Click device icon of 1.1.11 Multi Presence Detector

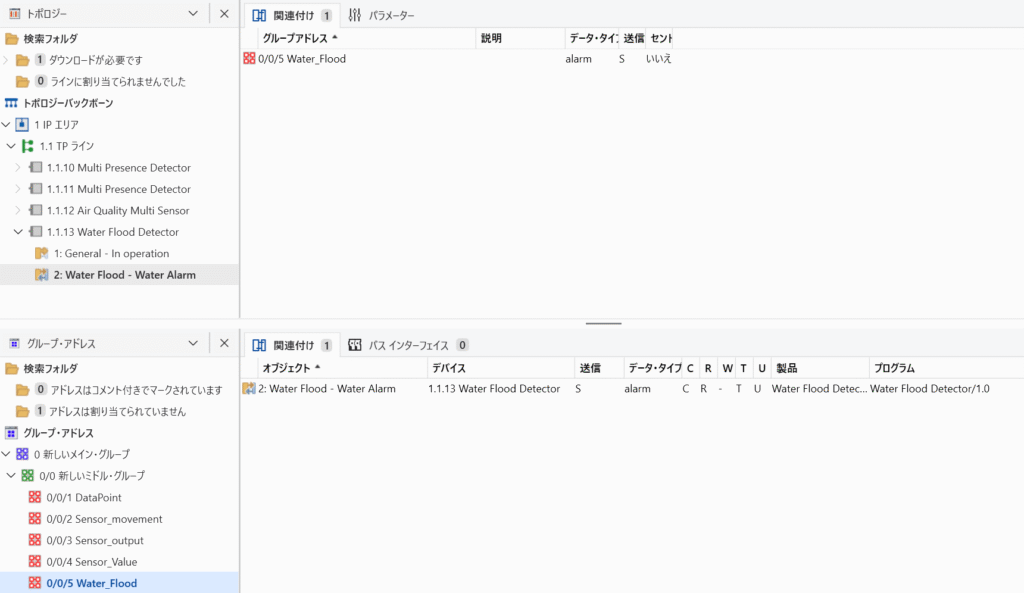pos(35,189)
